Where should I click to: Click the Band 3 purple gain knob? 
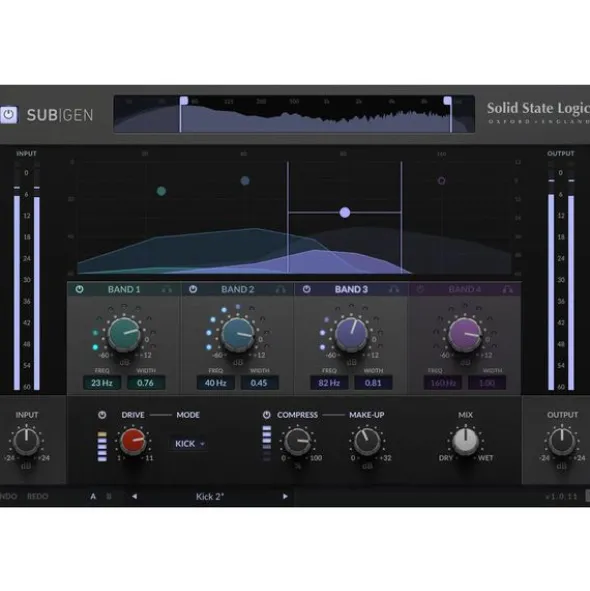coord(351,334)
